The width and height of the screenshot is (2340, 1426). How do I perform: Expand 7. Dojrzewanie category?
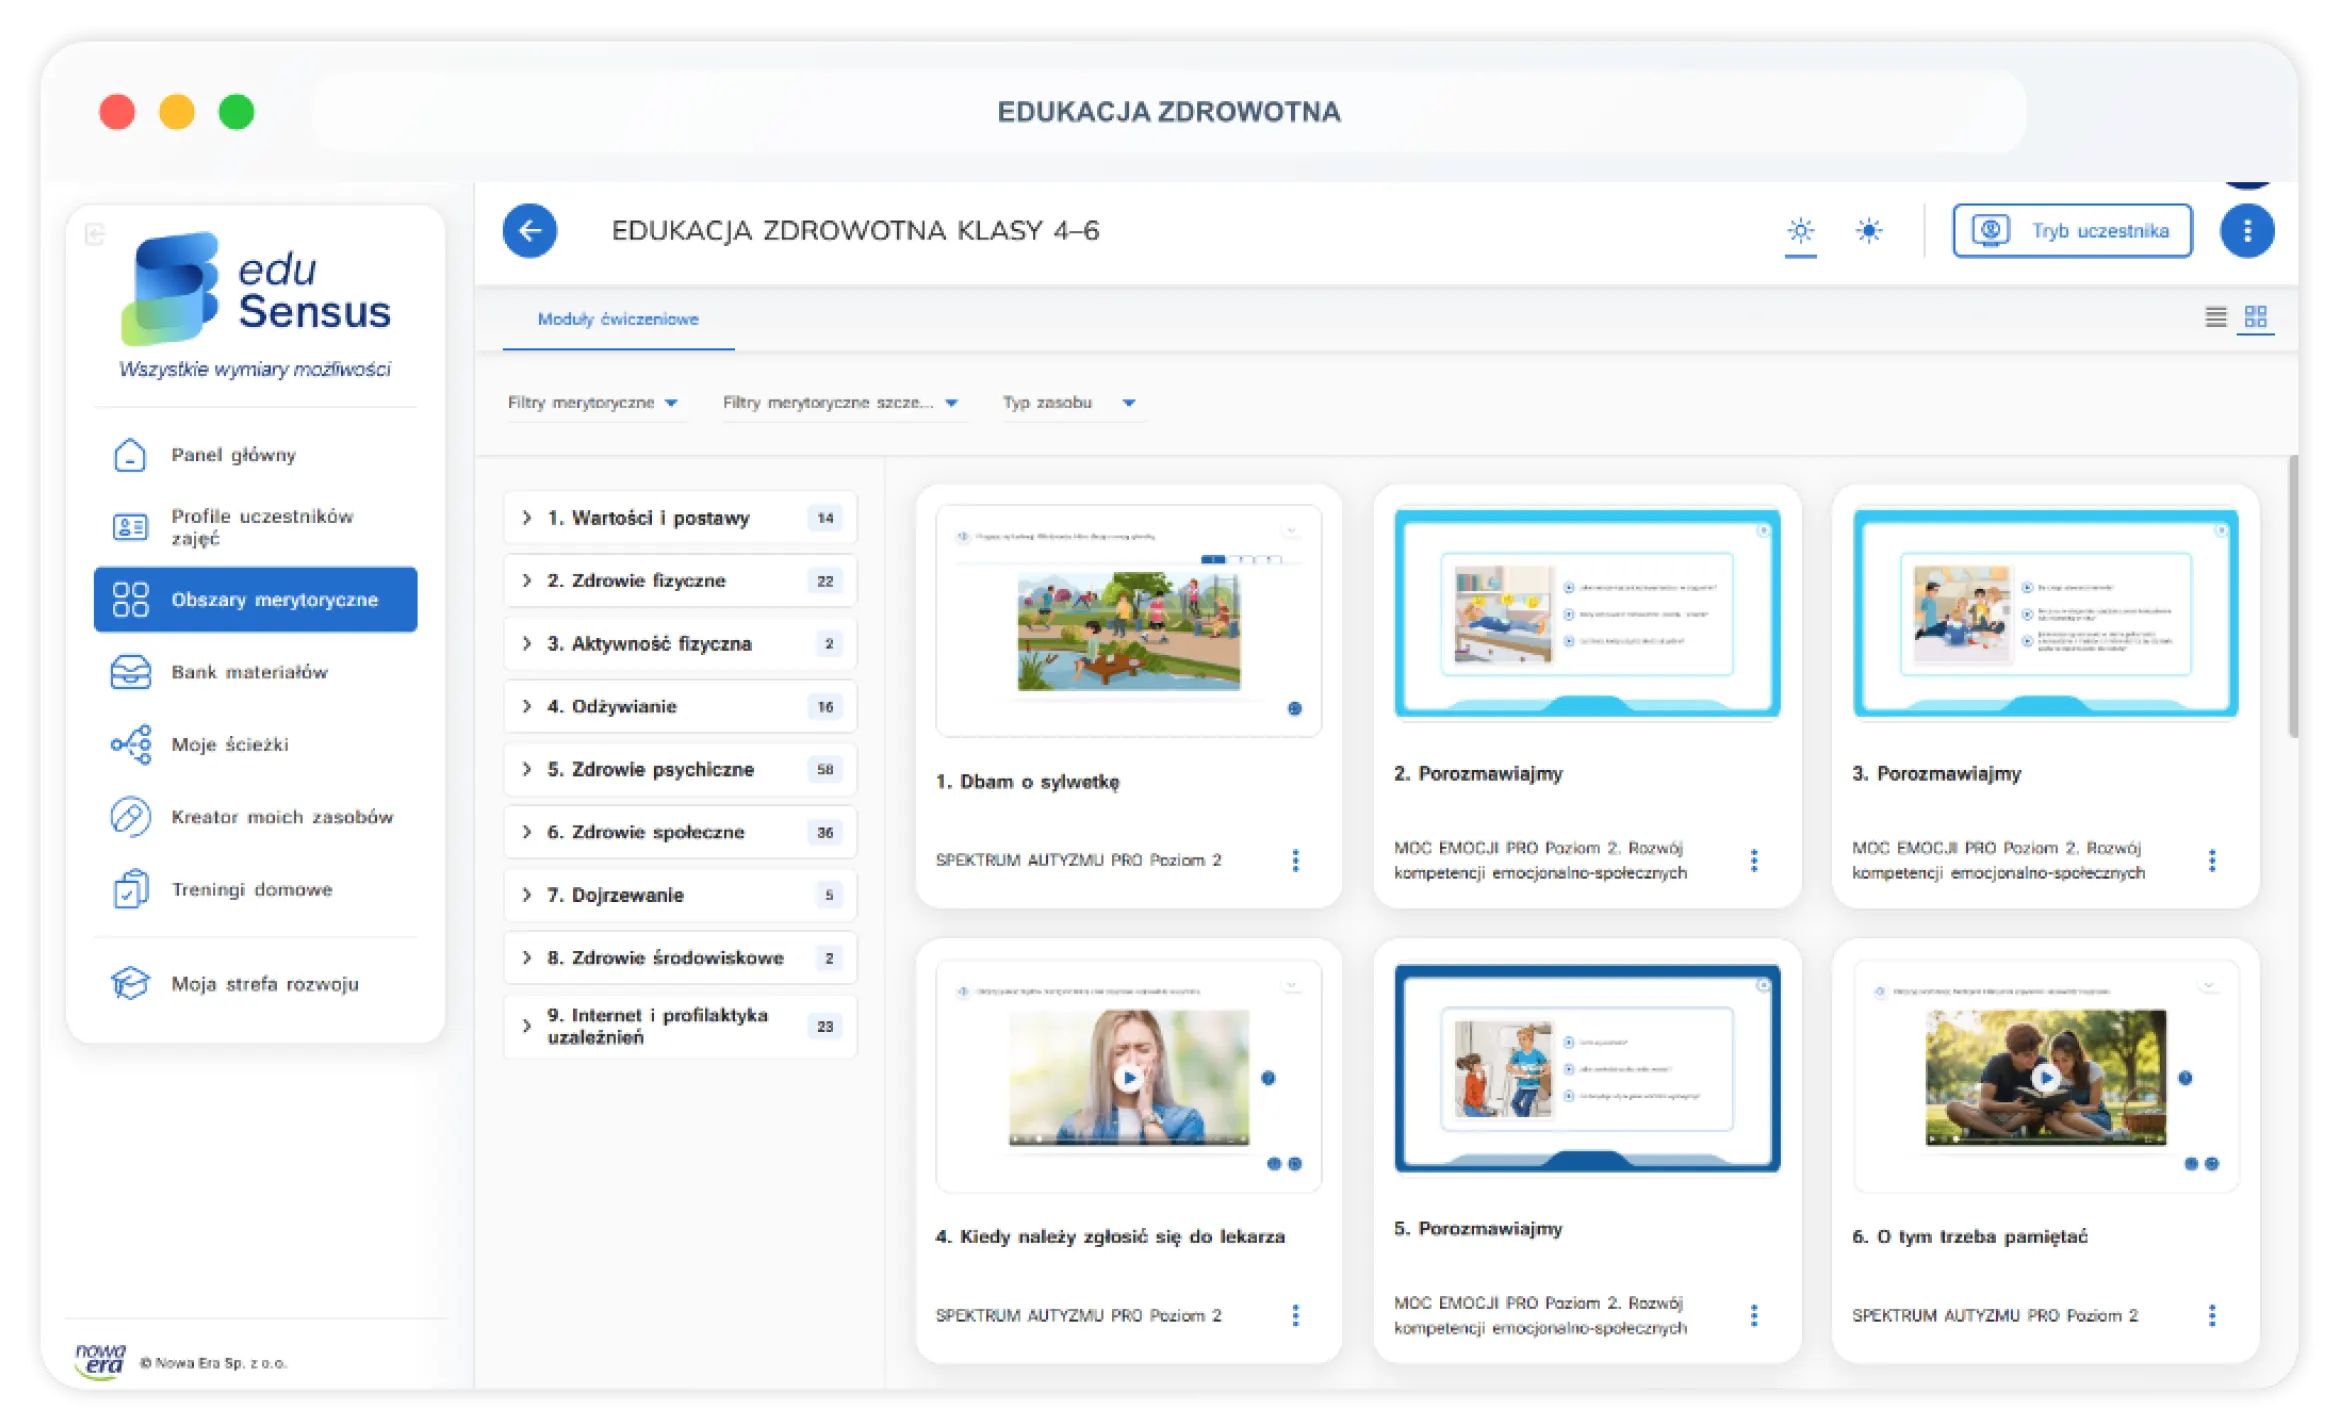click(x=680, y=895)
